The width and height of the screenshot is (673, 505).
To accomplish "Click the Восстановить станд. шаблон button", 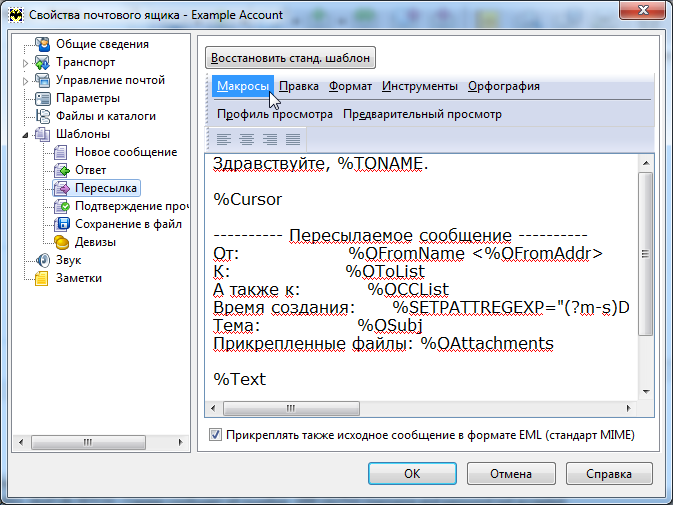I will coord(291,58).
